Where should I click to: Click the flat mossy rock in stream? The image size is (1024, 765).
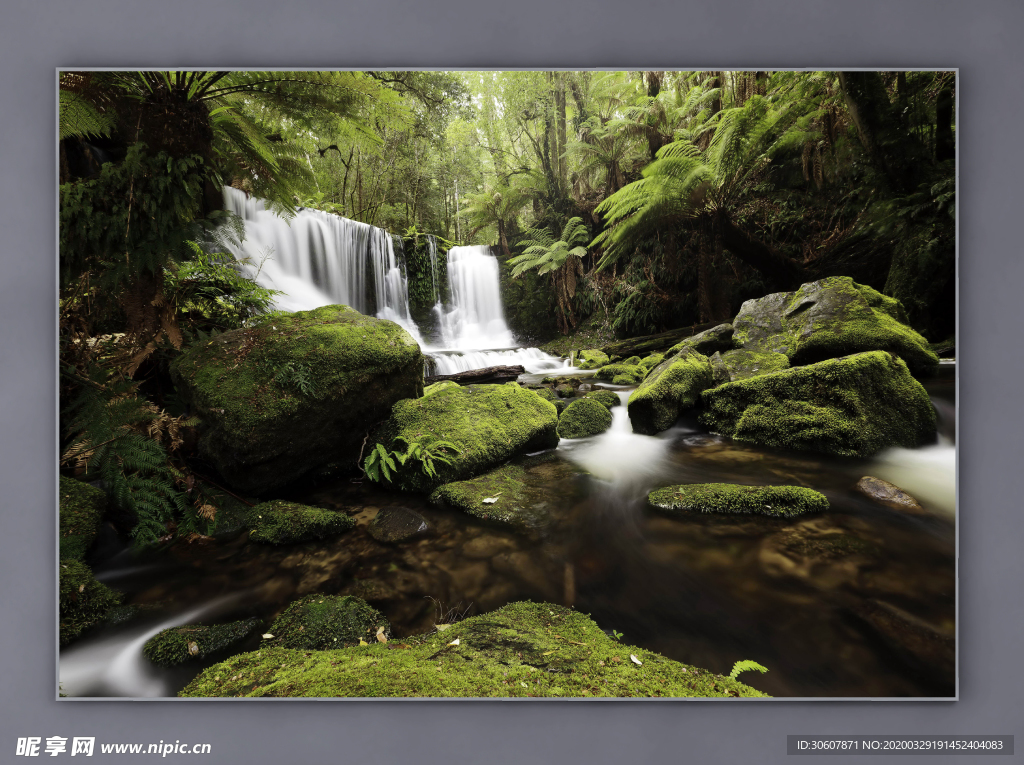738,499
